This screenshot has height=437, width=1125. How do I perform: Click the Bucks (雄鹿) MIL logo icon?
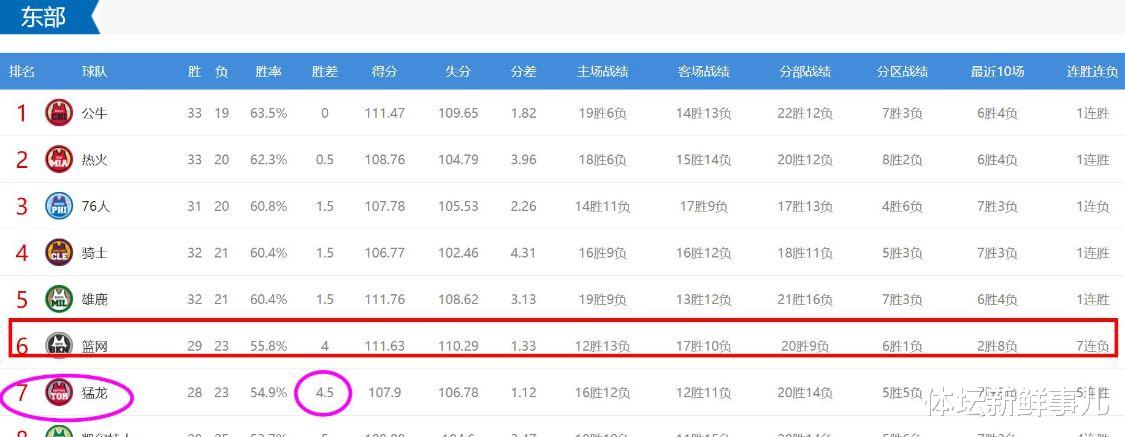coord(59,299)
